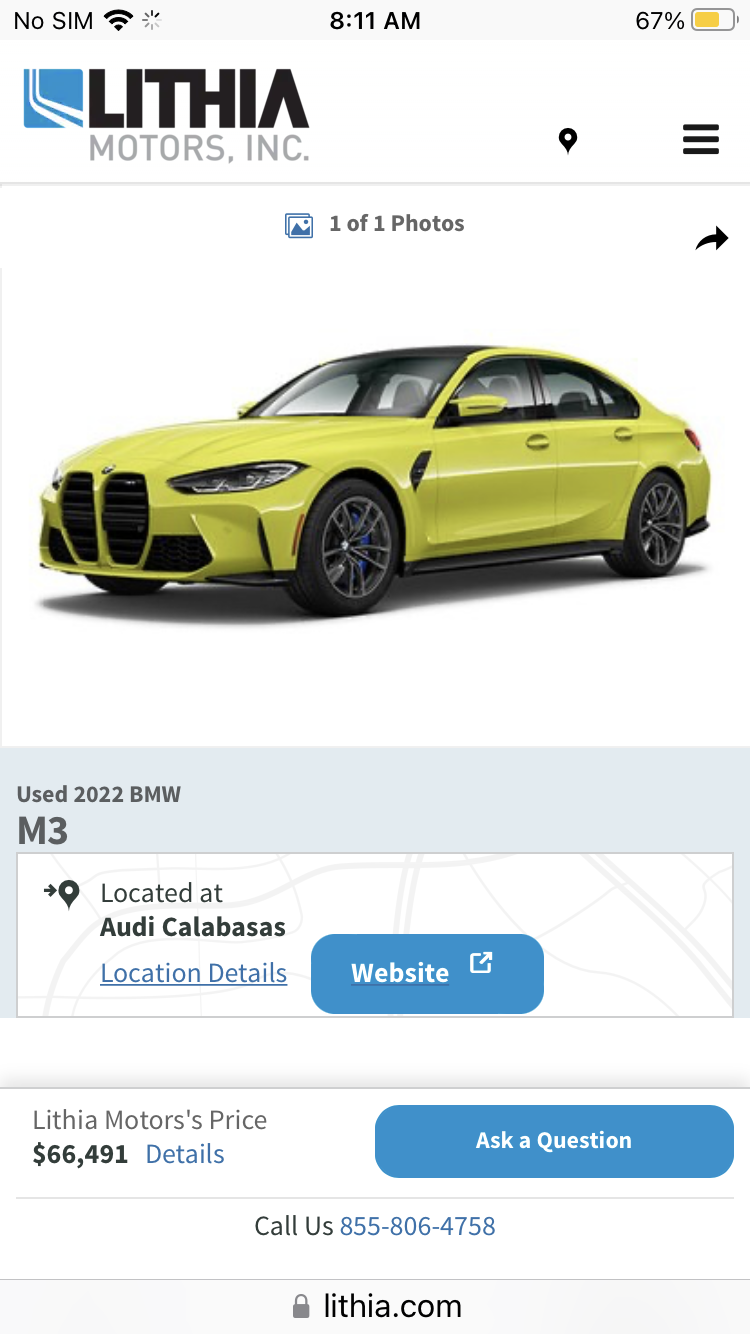Open the hamburger navigation menu
The height and width of the screenshot is (1334, 750).
click(701, 139)
